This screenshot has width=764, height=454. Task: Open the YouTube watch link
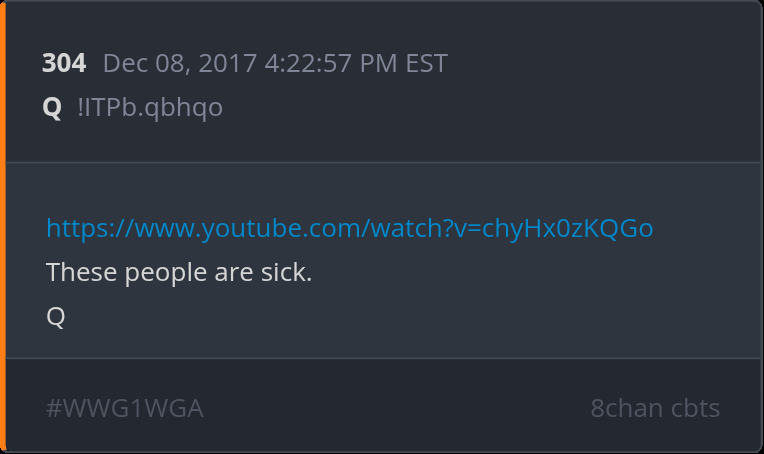point(349,228)
